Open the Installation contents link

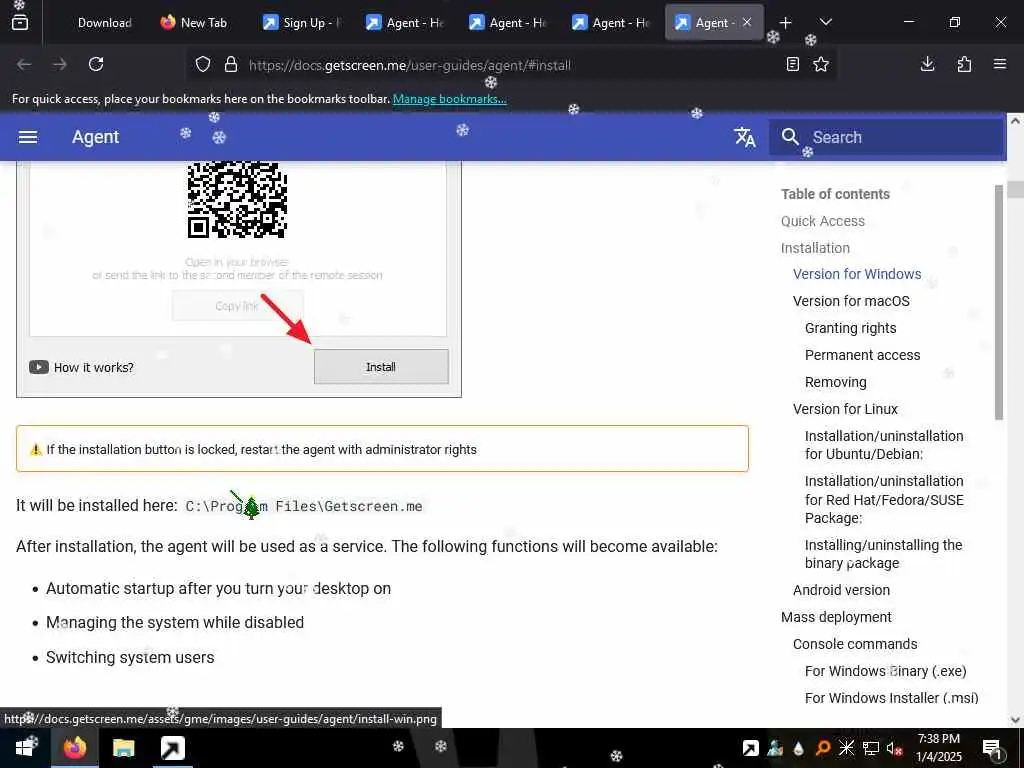pos(815,248)
